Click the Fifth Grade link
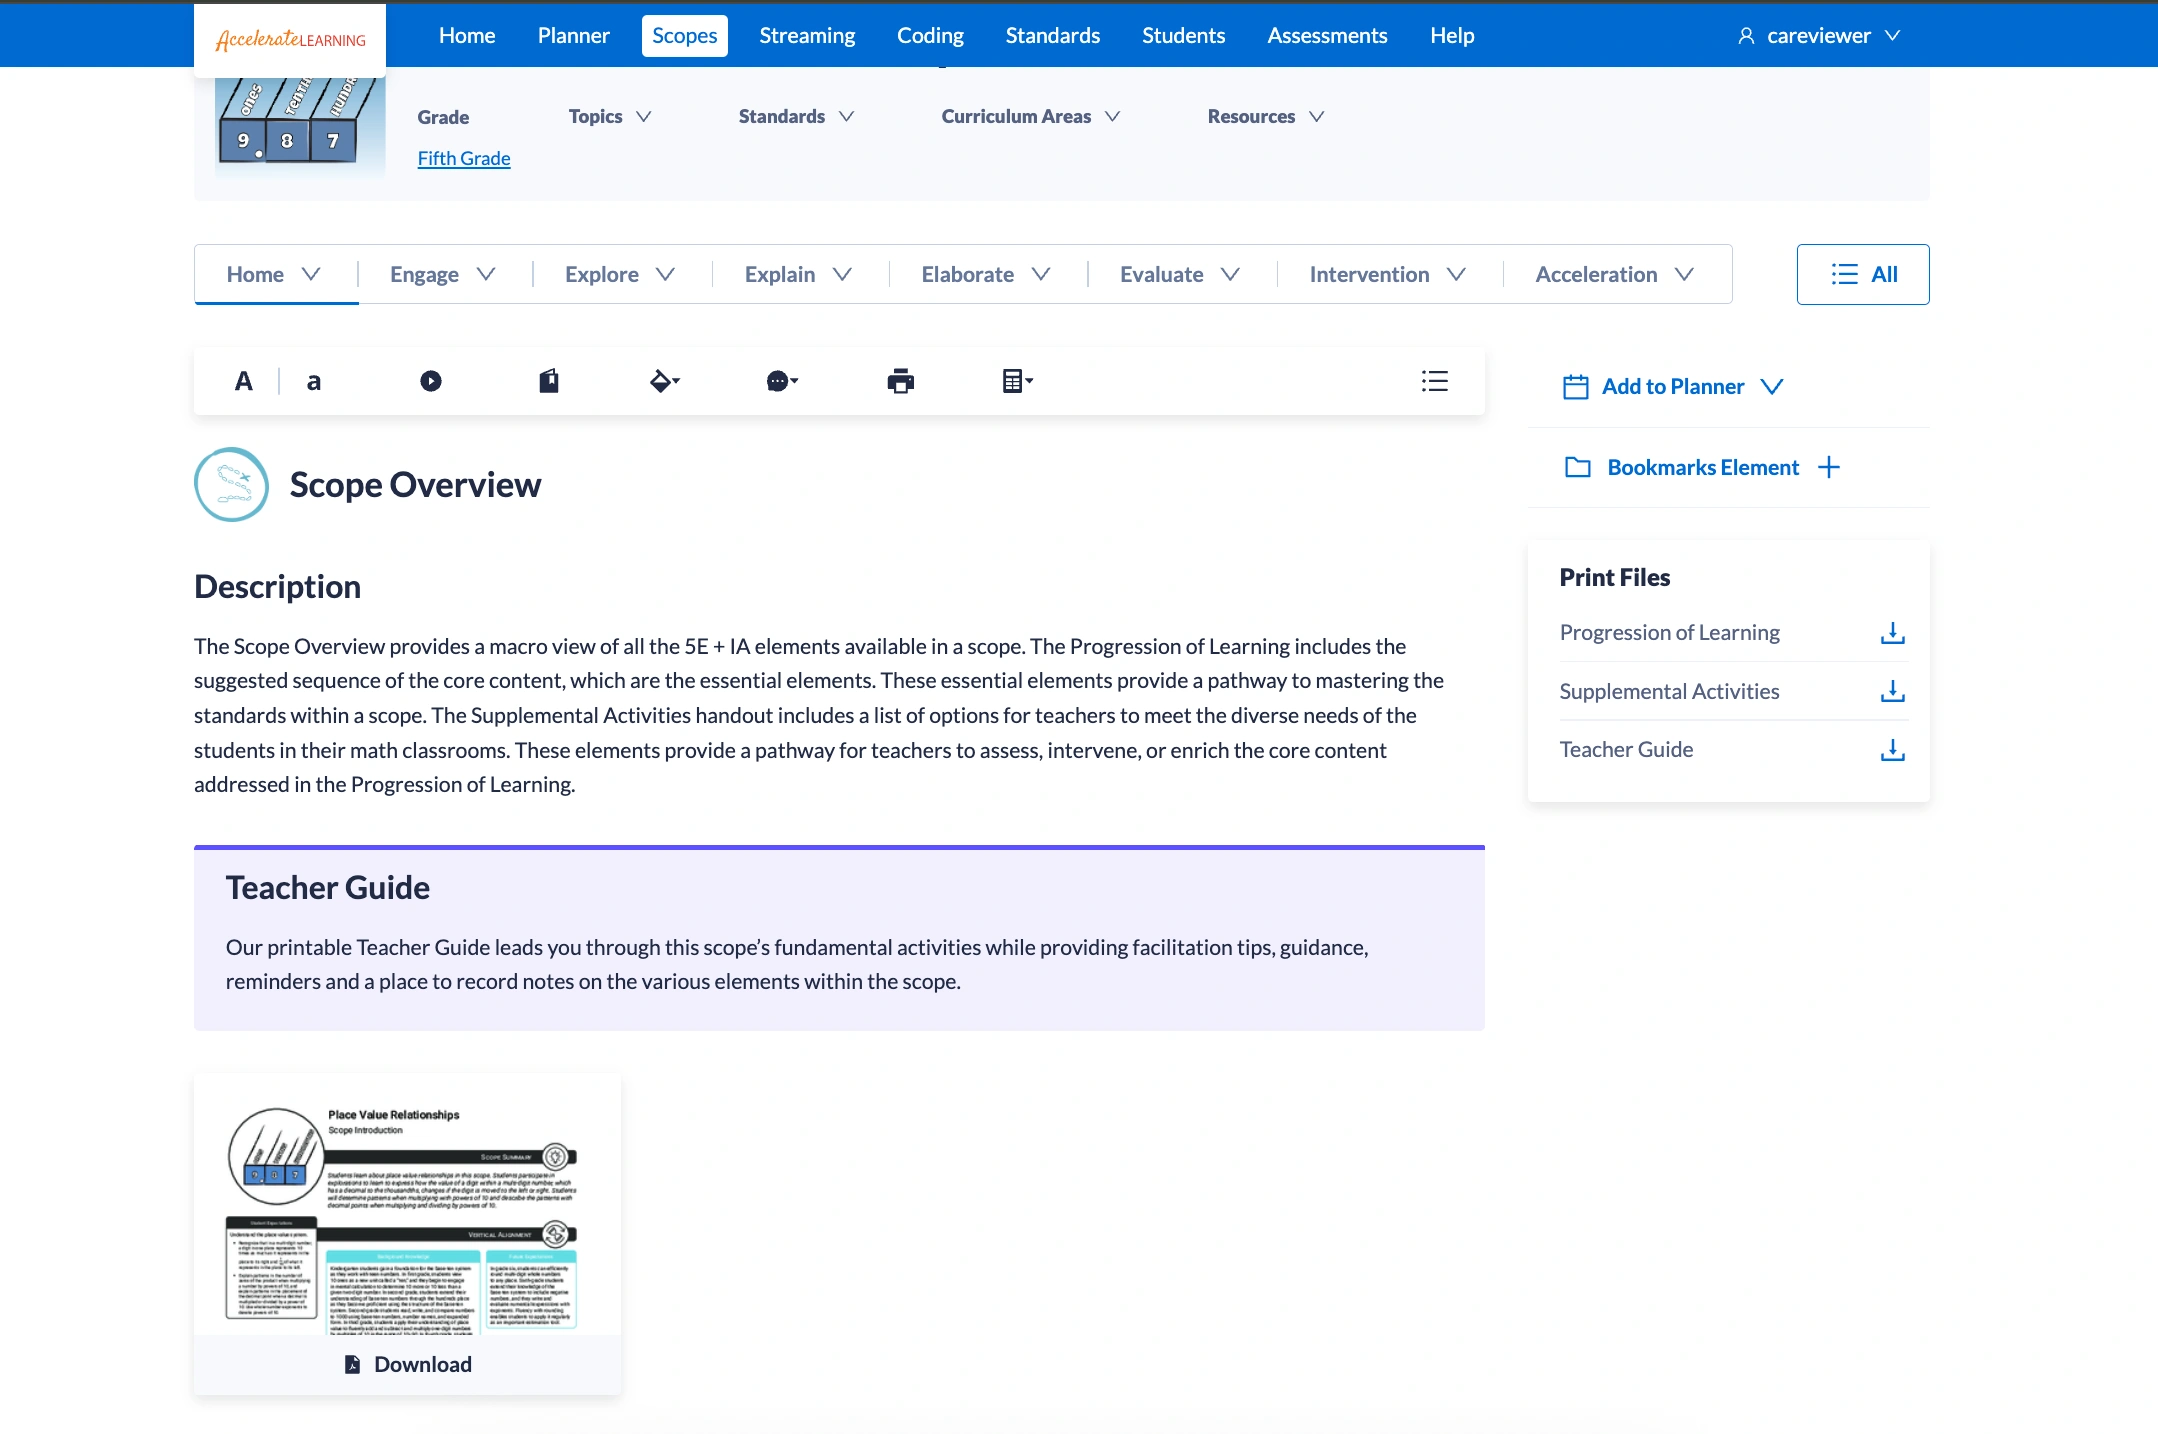 click(464, 158)
